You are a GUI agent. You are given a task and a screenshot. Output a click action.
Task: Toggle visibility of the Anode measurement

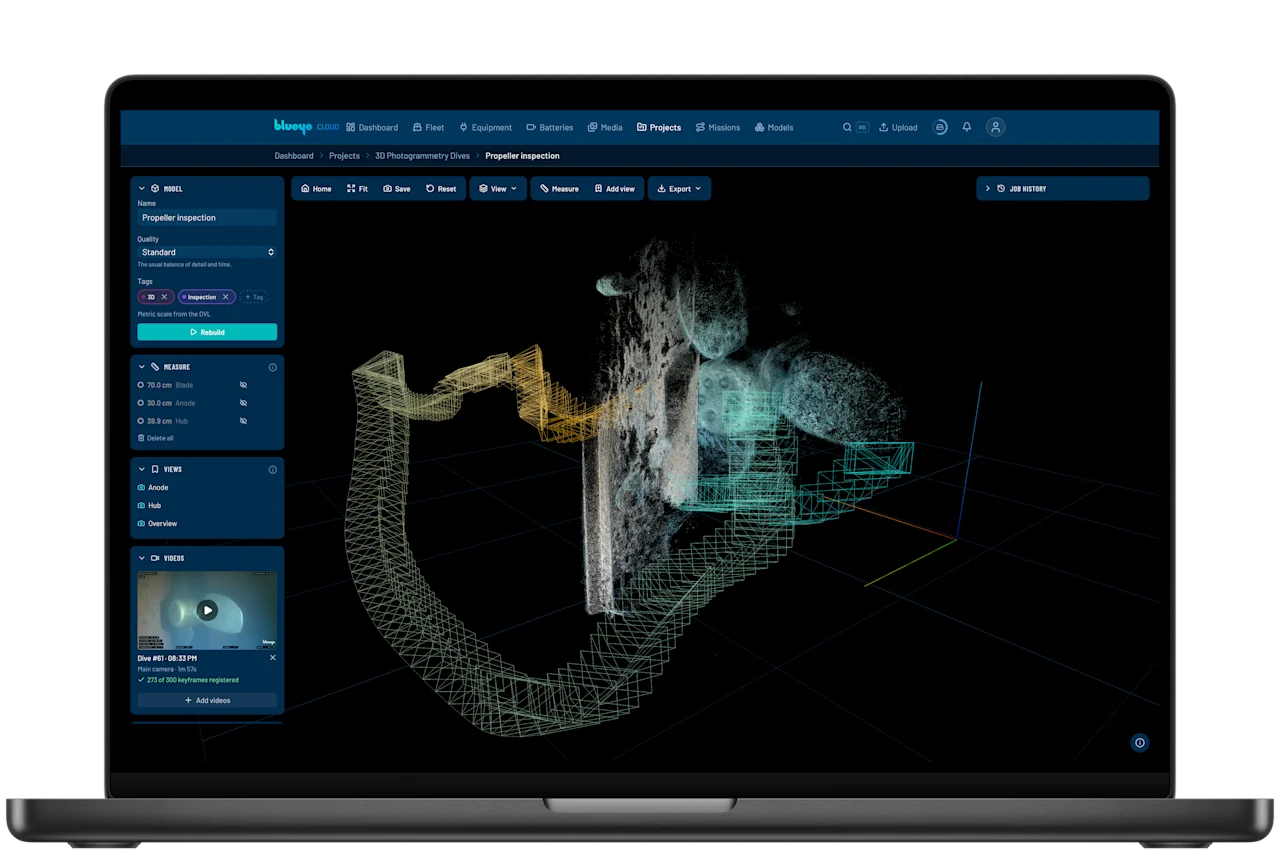[x=243, y=403]
